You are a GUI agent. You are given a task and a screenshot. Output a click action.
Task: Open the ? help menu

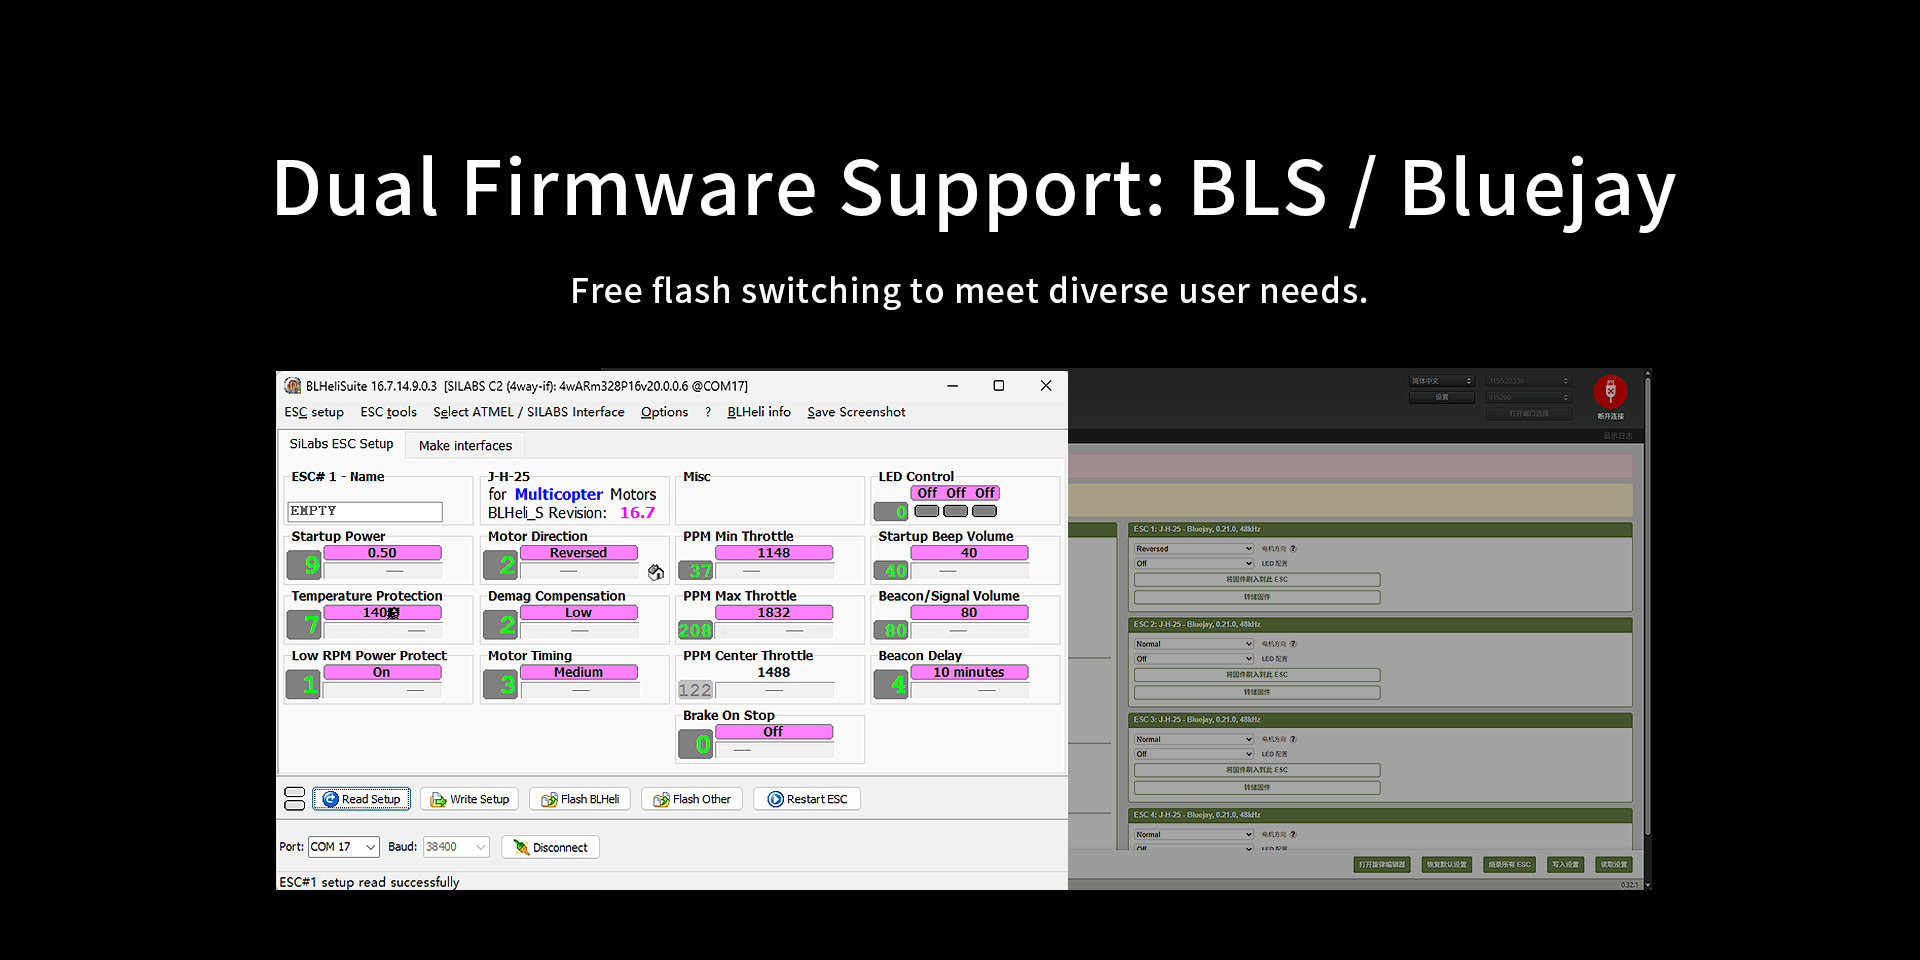pos(708,412)
